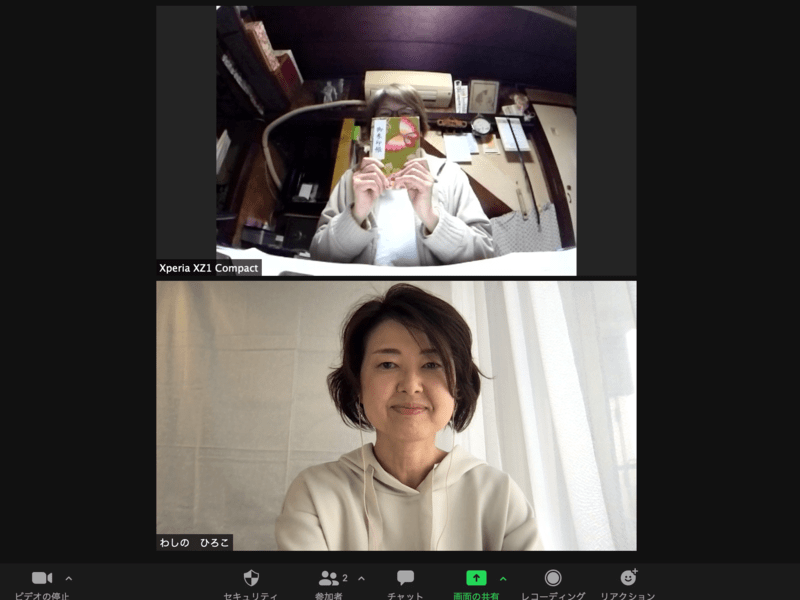Image resolution: width=800 pixels, height=600 pixels.
Task: Open the participants people icon
Action: point(328,578)
